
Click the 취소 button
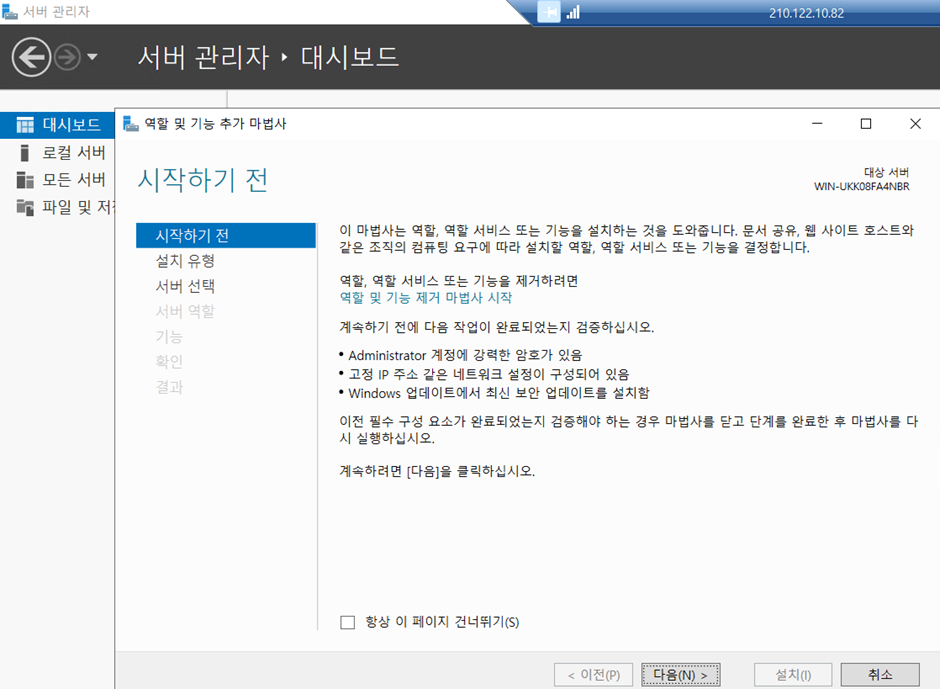pyautogui.click(x=879, y=675)
